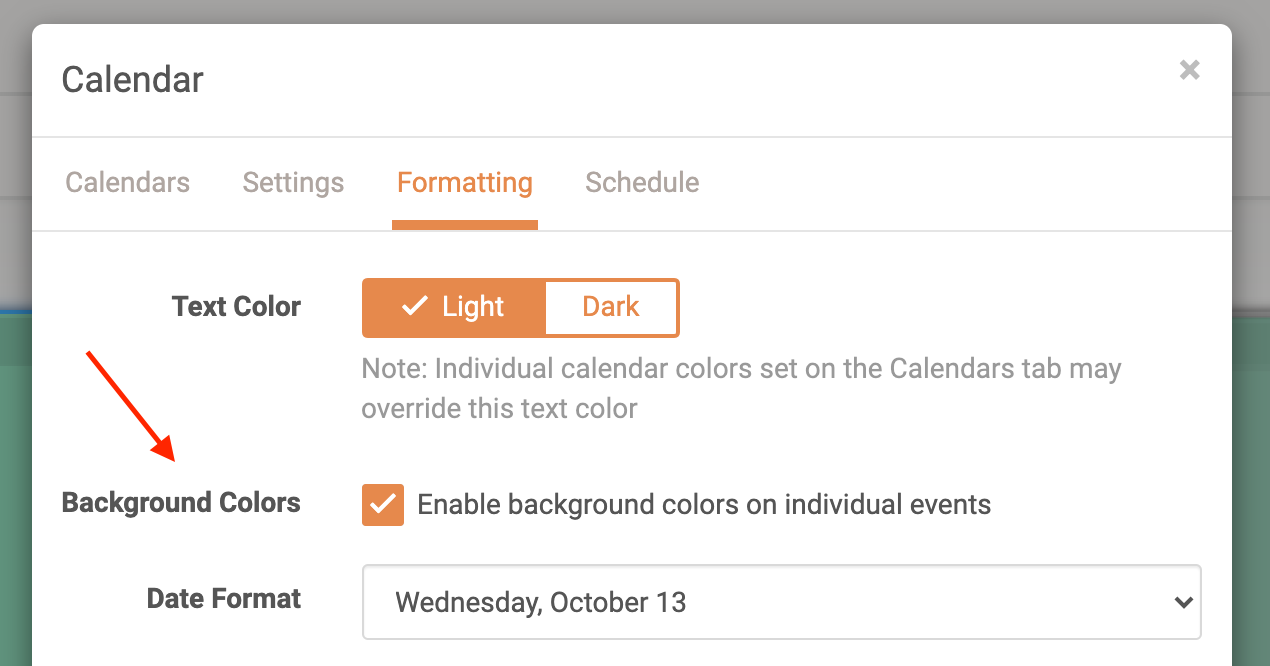Open the Settings tab
The width and height of the screenshot is (1270, 666).
click(293, 182)
